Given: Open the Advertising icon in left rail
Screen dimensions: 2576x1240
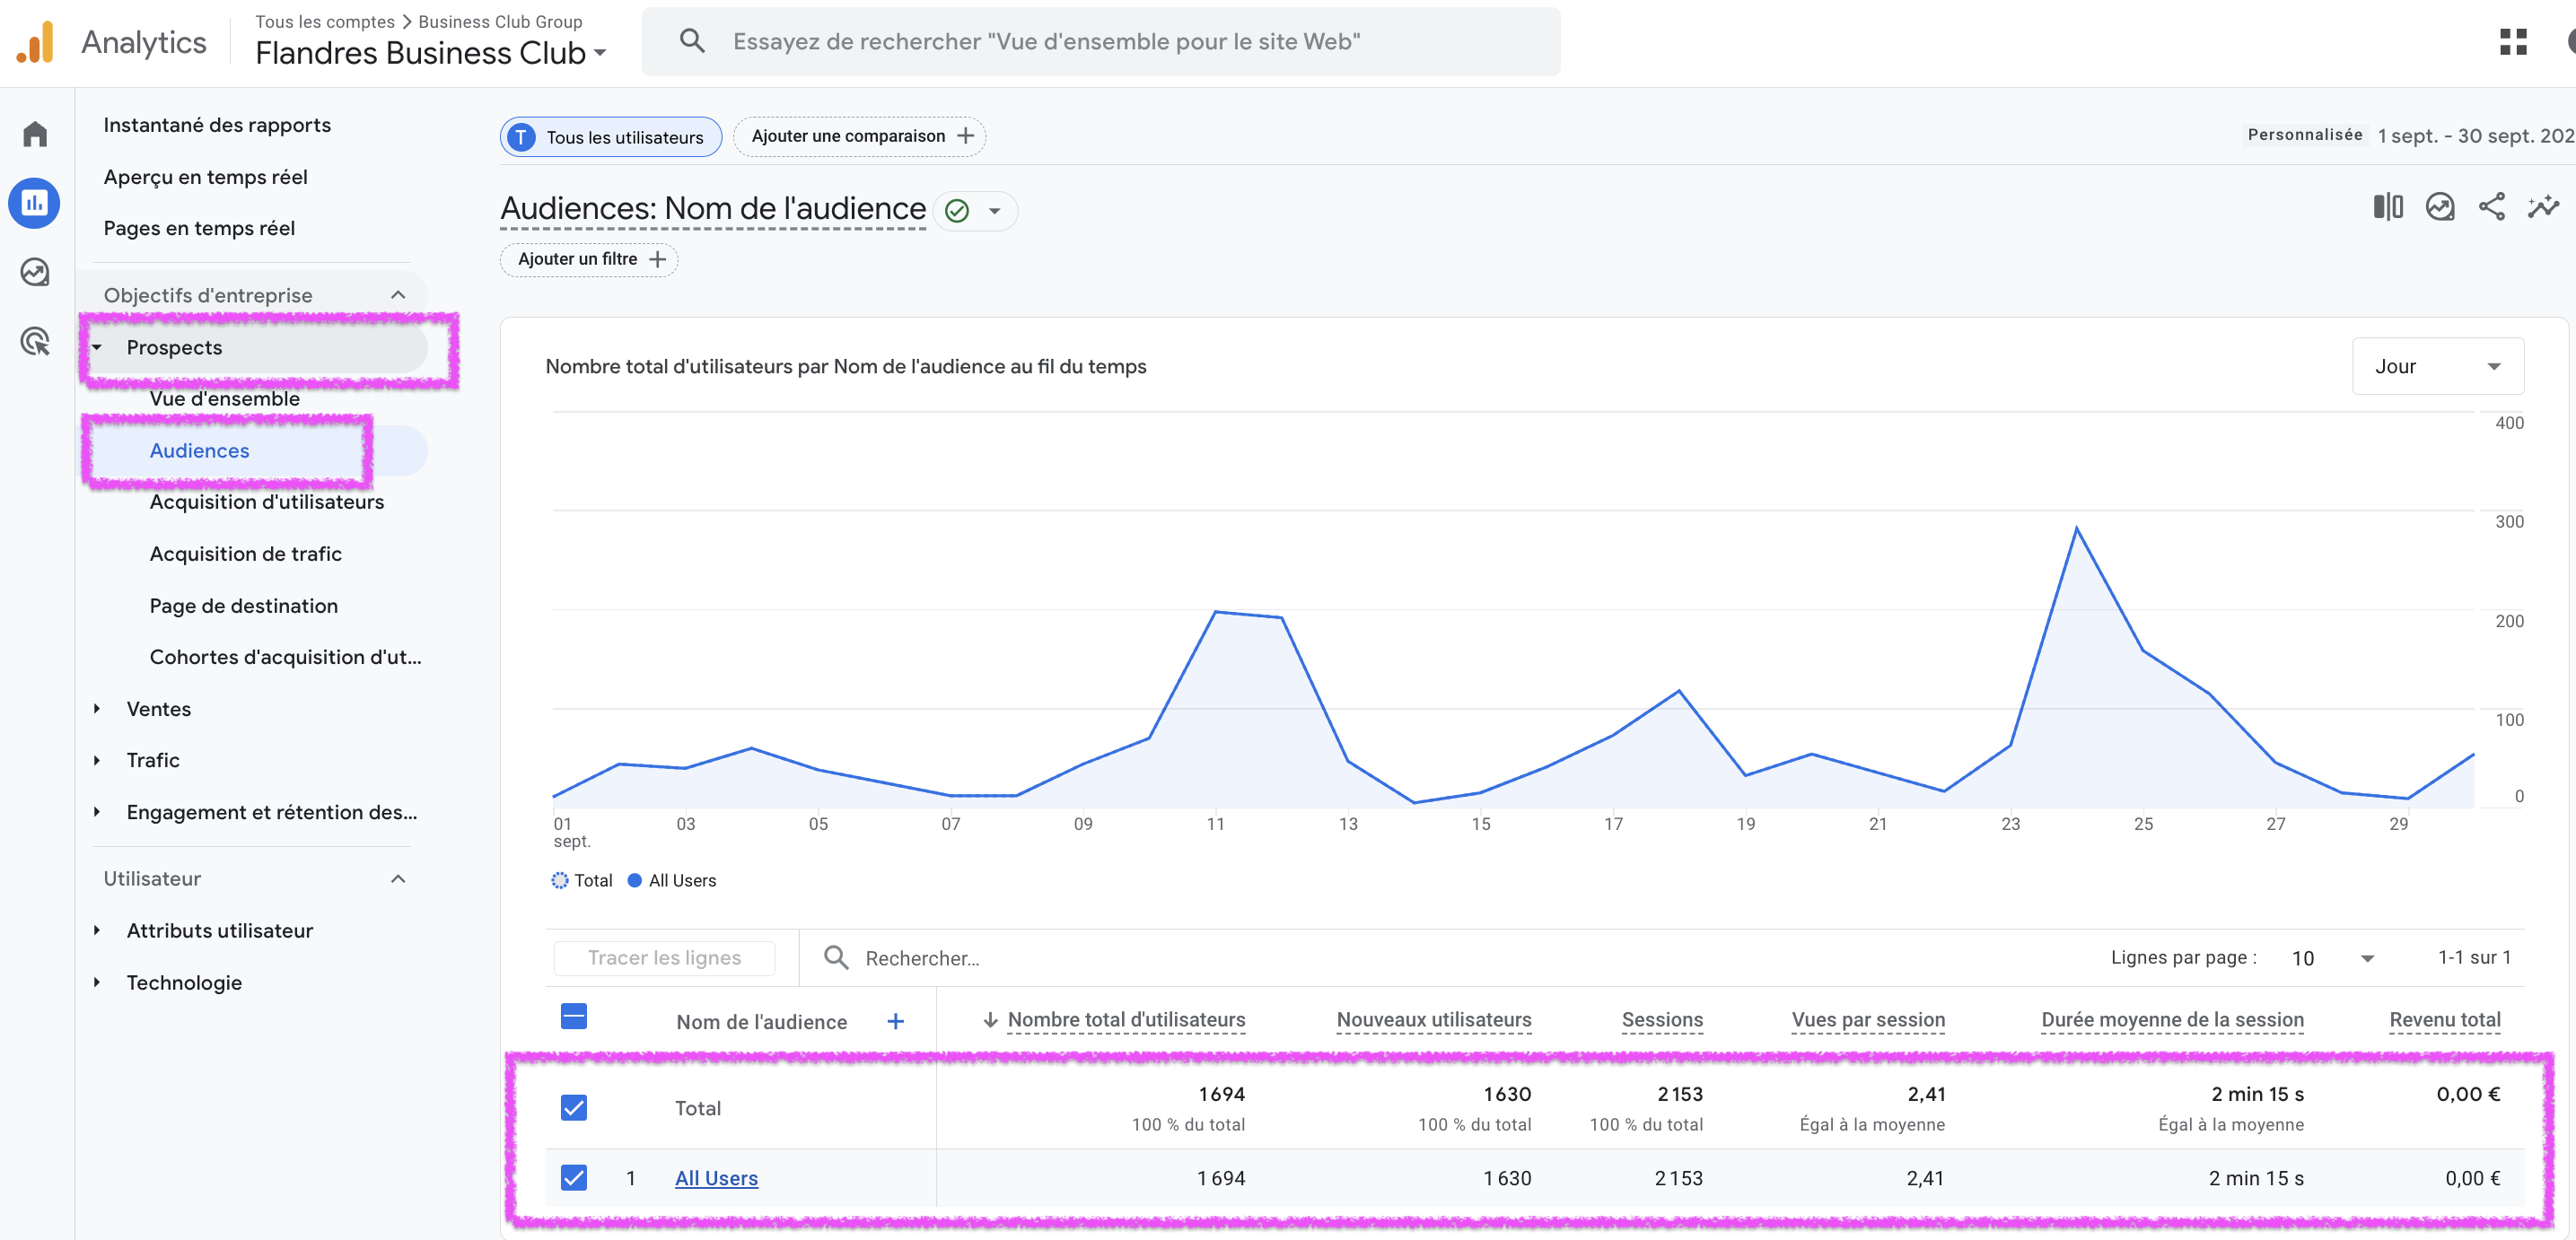Looking at the screenshot, I should [x=35, y=342].
